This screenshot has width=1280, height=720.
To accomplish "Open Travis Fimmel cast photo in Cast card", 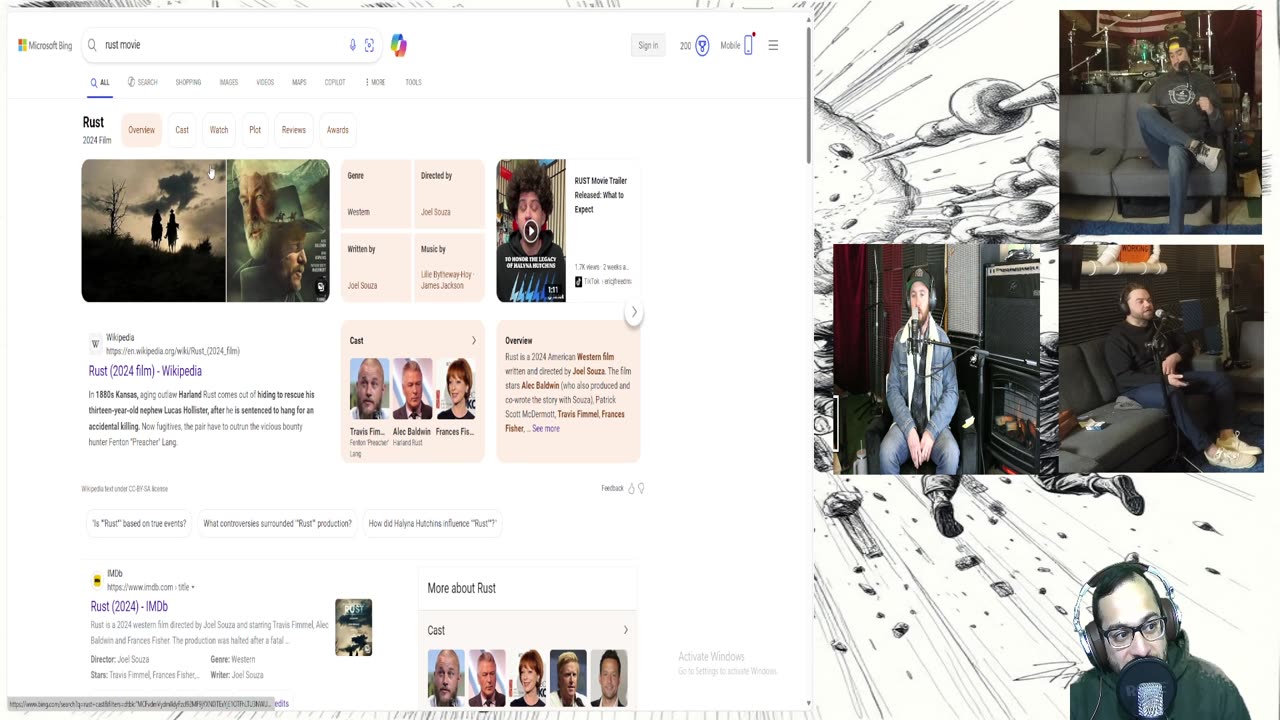I will coord(369,389).
